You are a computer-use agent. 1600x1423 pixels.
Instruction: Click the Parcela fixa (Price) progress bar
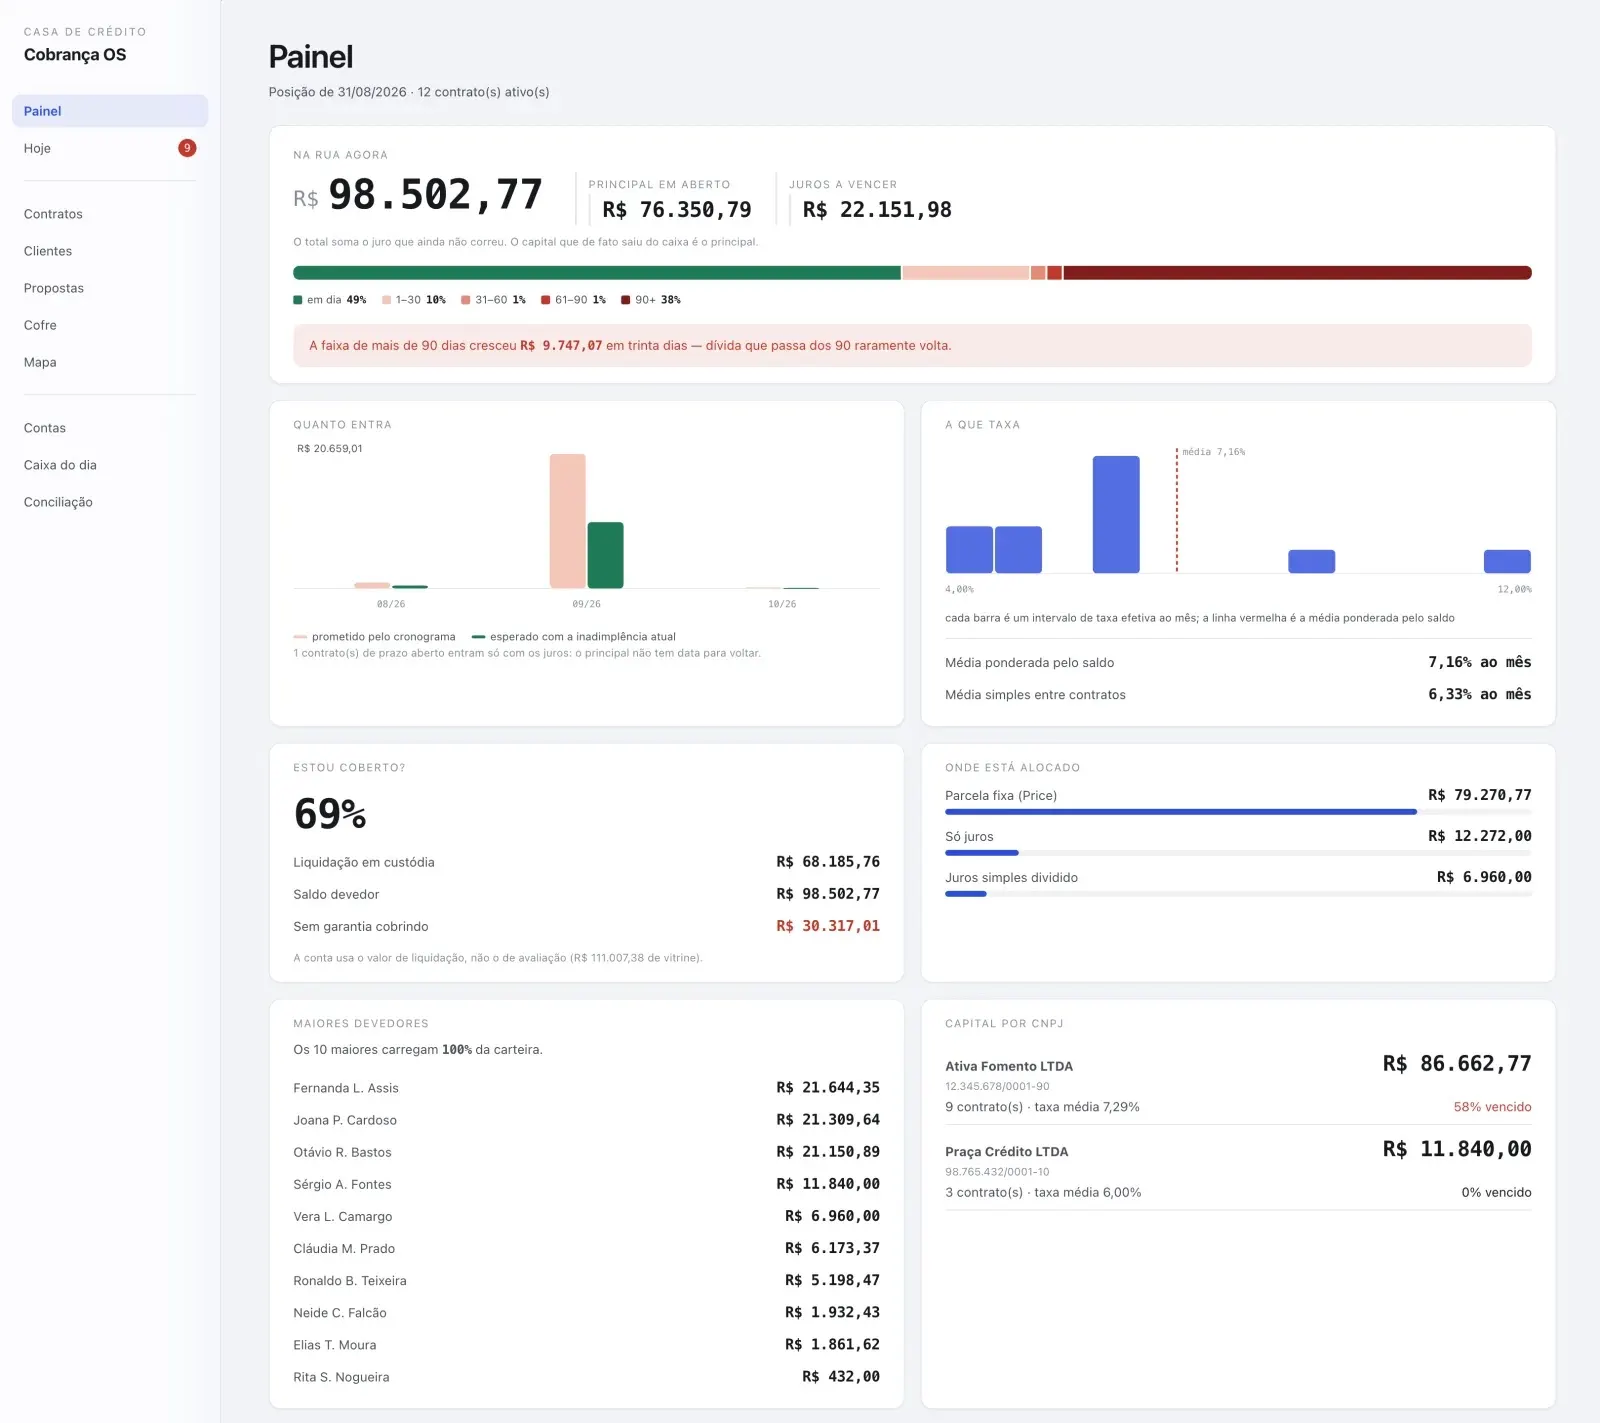1238,812
